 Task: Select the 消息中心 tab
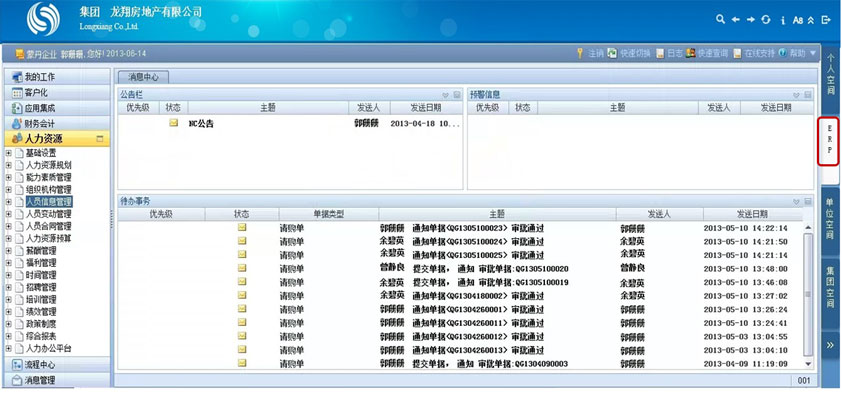point(144,76)
